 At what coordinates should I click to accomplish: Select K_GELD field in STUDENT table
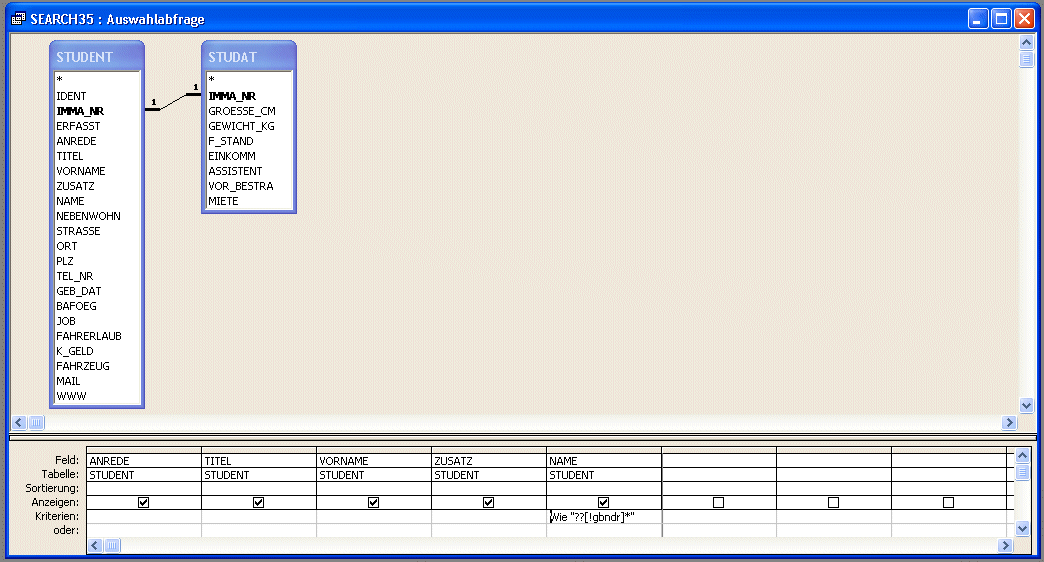pos(98,351)
